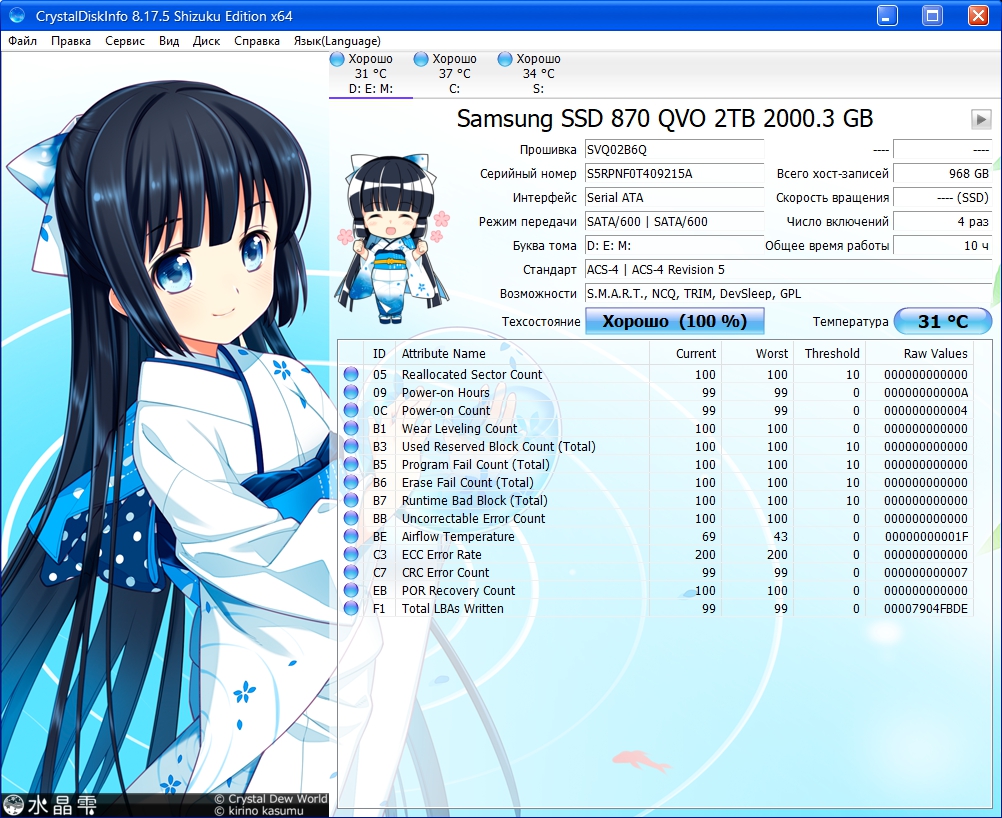This screenshot has width=1002, height=818.
Task: Select the POR Recovery Count attribute name
Action: pos(458,590)
